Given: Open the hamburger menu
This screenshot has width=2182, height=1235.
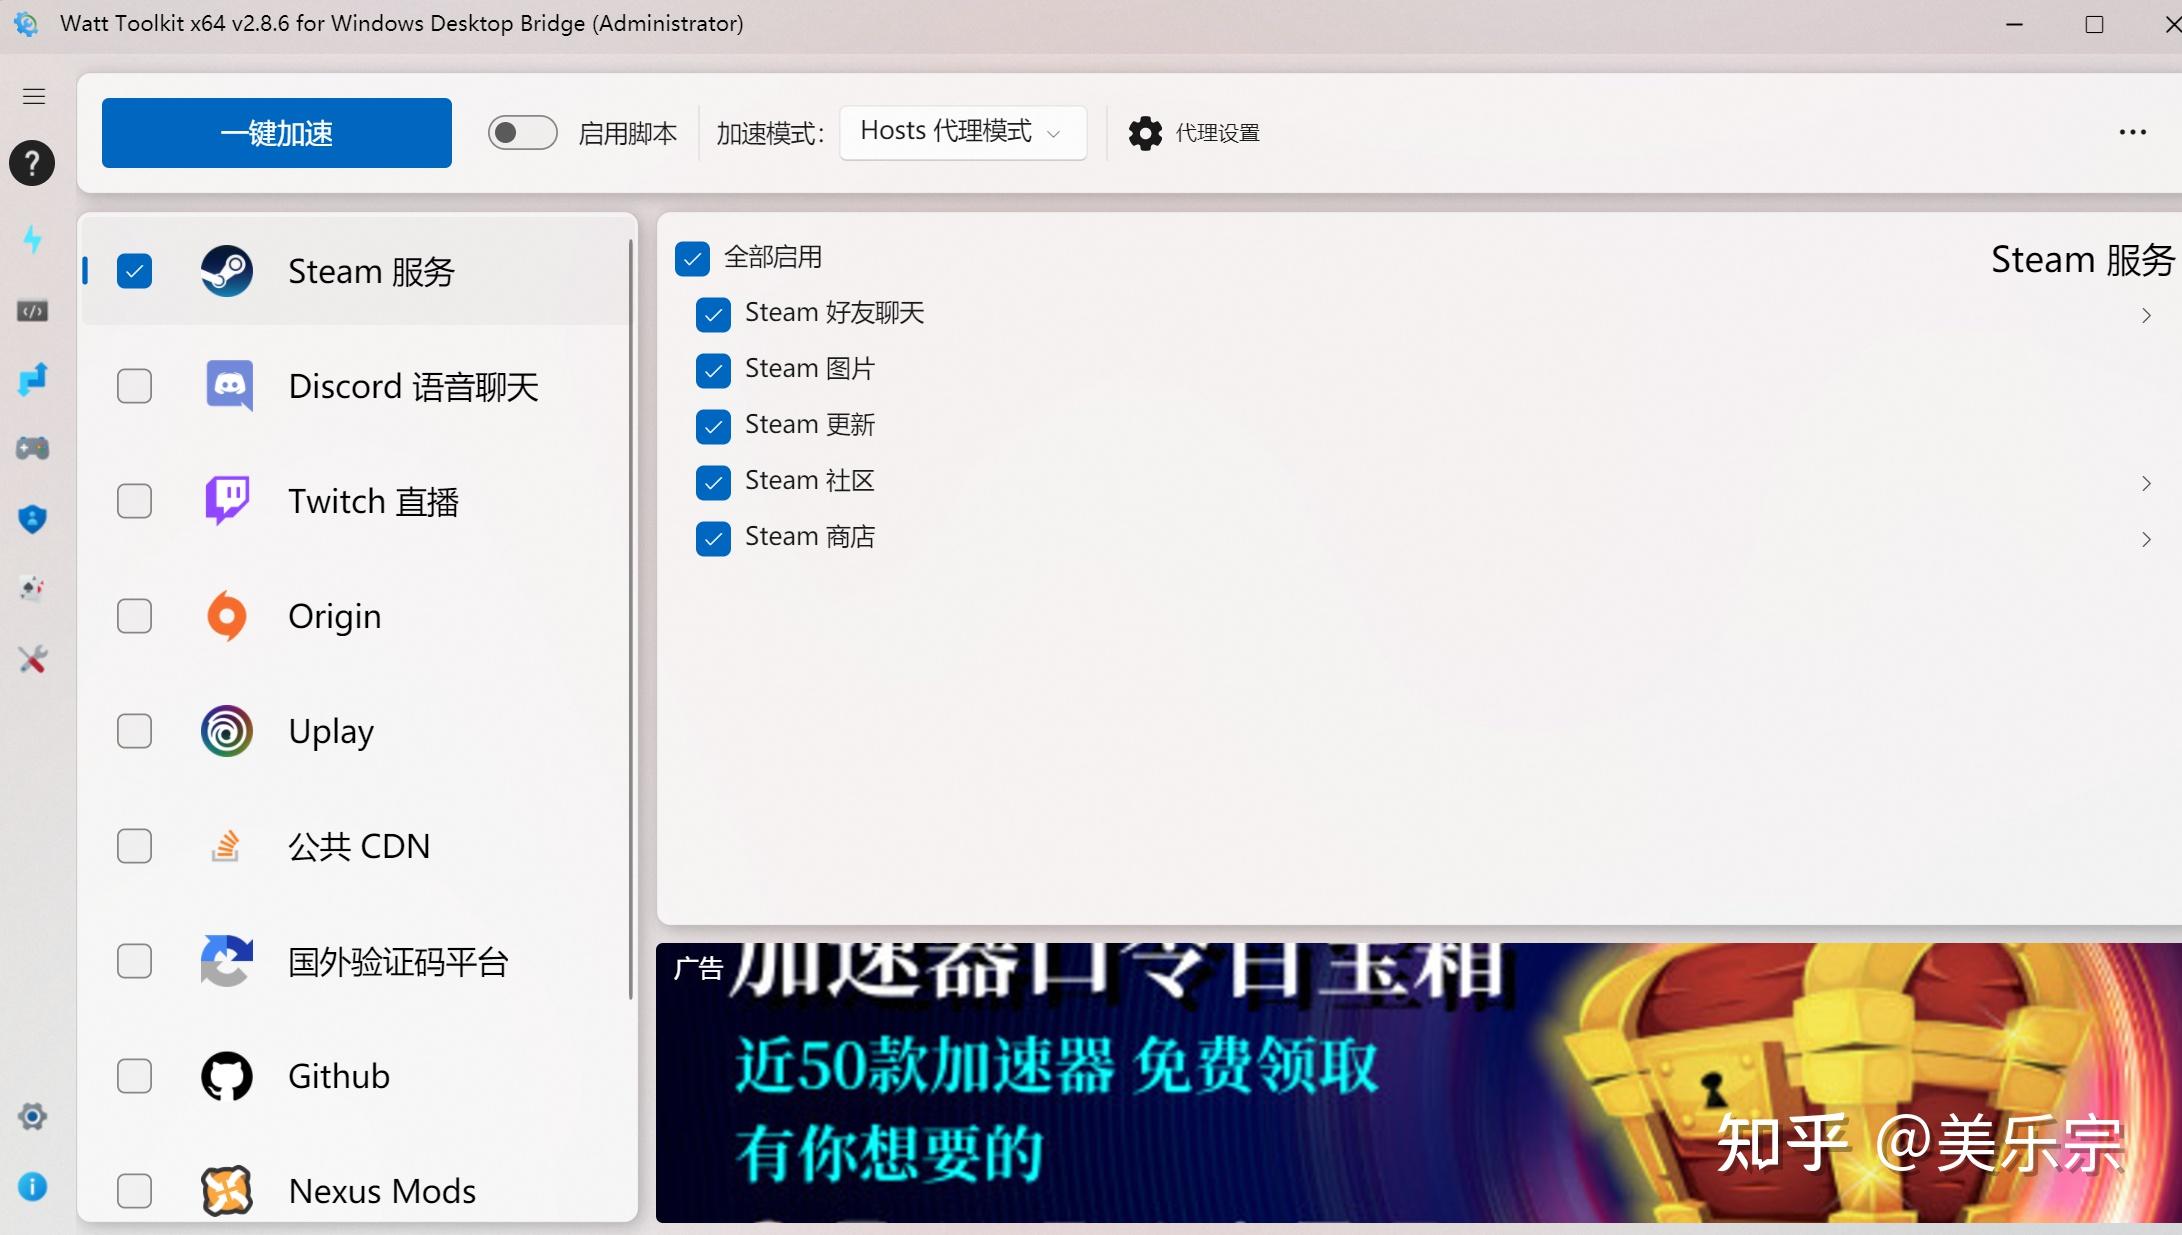Looking at the screenshot, I should 33,96.
